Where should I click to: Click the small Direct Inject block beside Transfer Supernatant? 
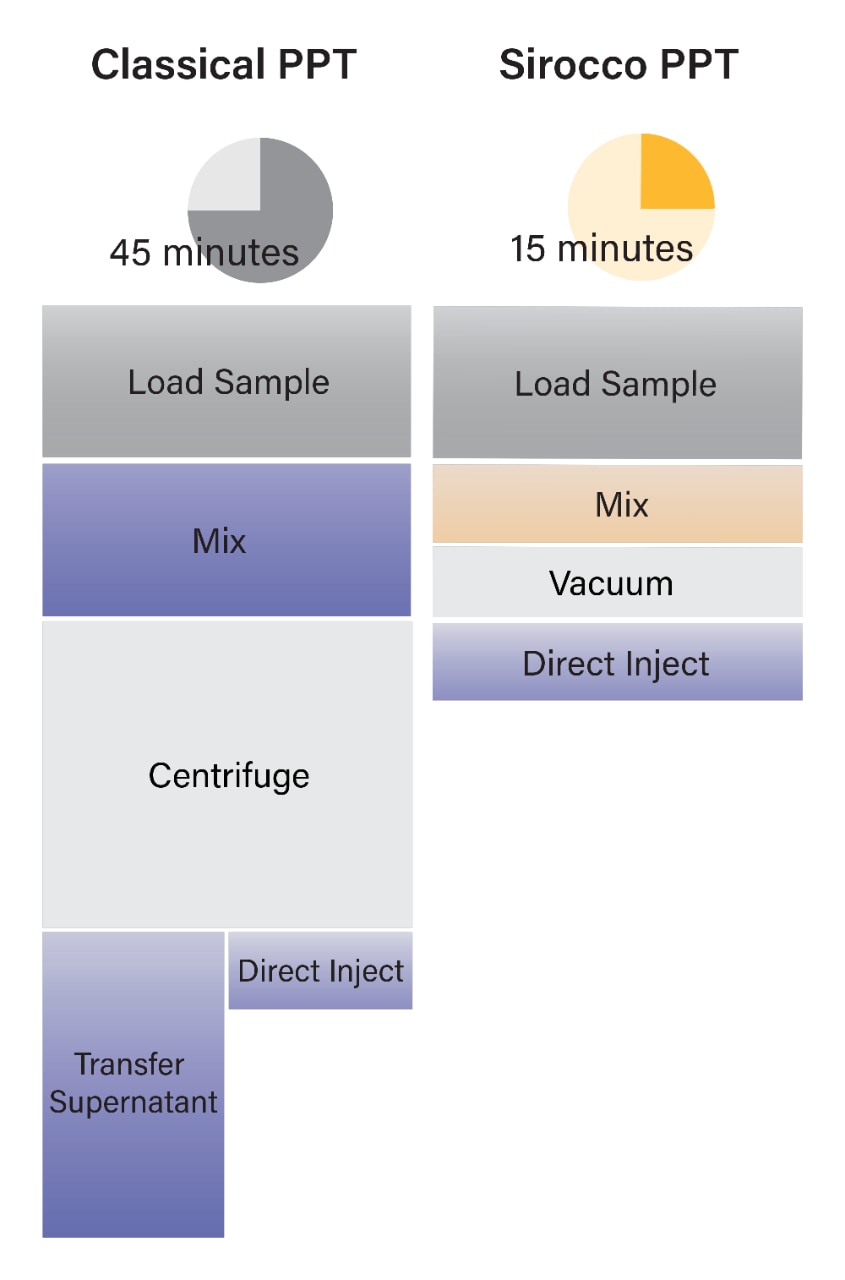point(320,970)
